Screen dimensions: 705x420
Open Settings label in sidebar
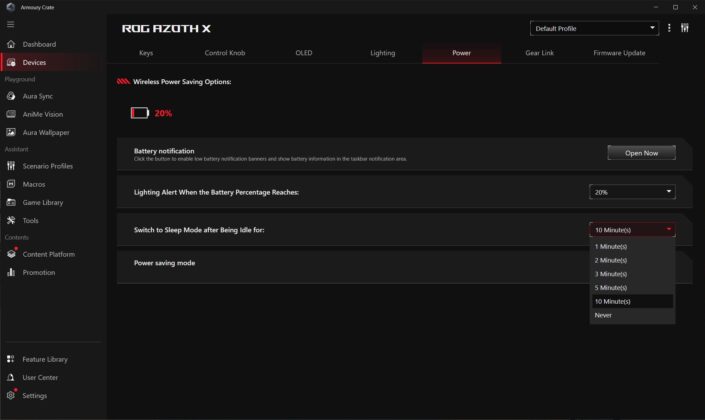pos(35,396)
